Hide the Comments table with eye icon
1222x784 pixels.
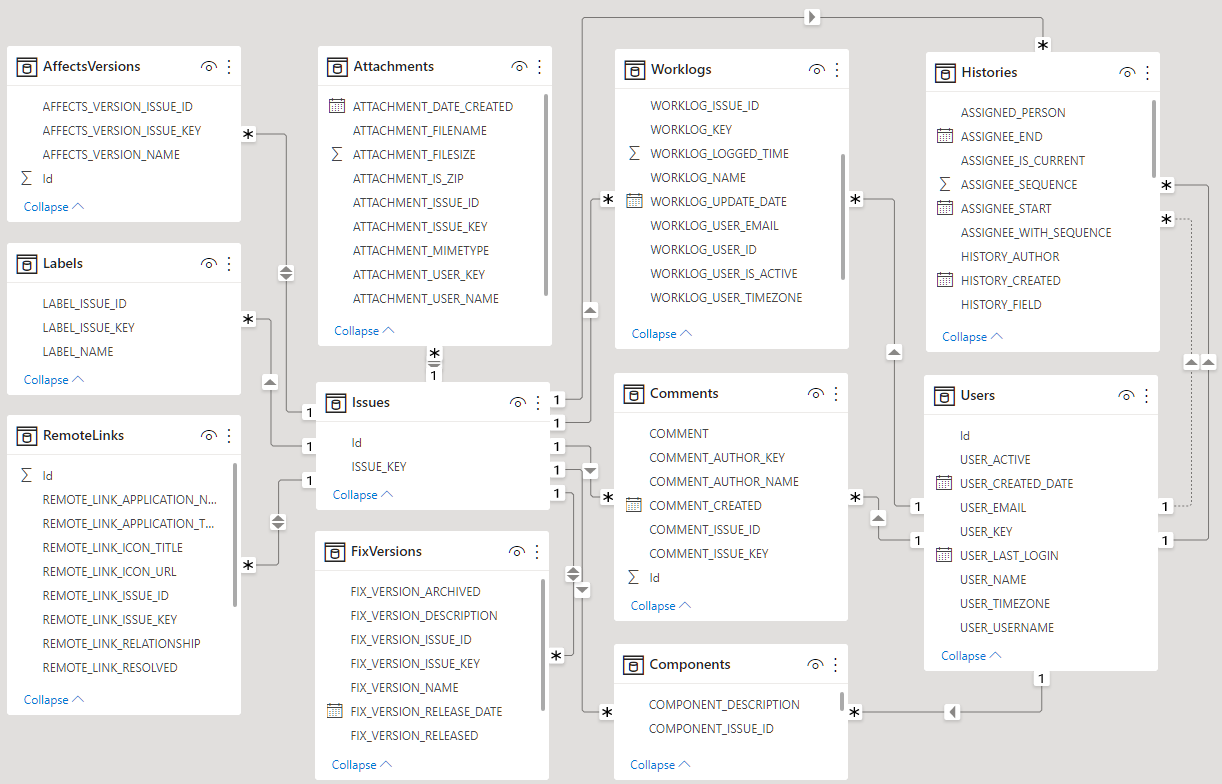pos(816,393)
